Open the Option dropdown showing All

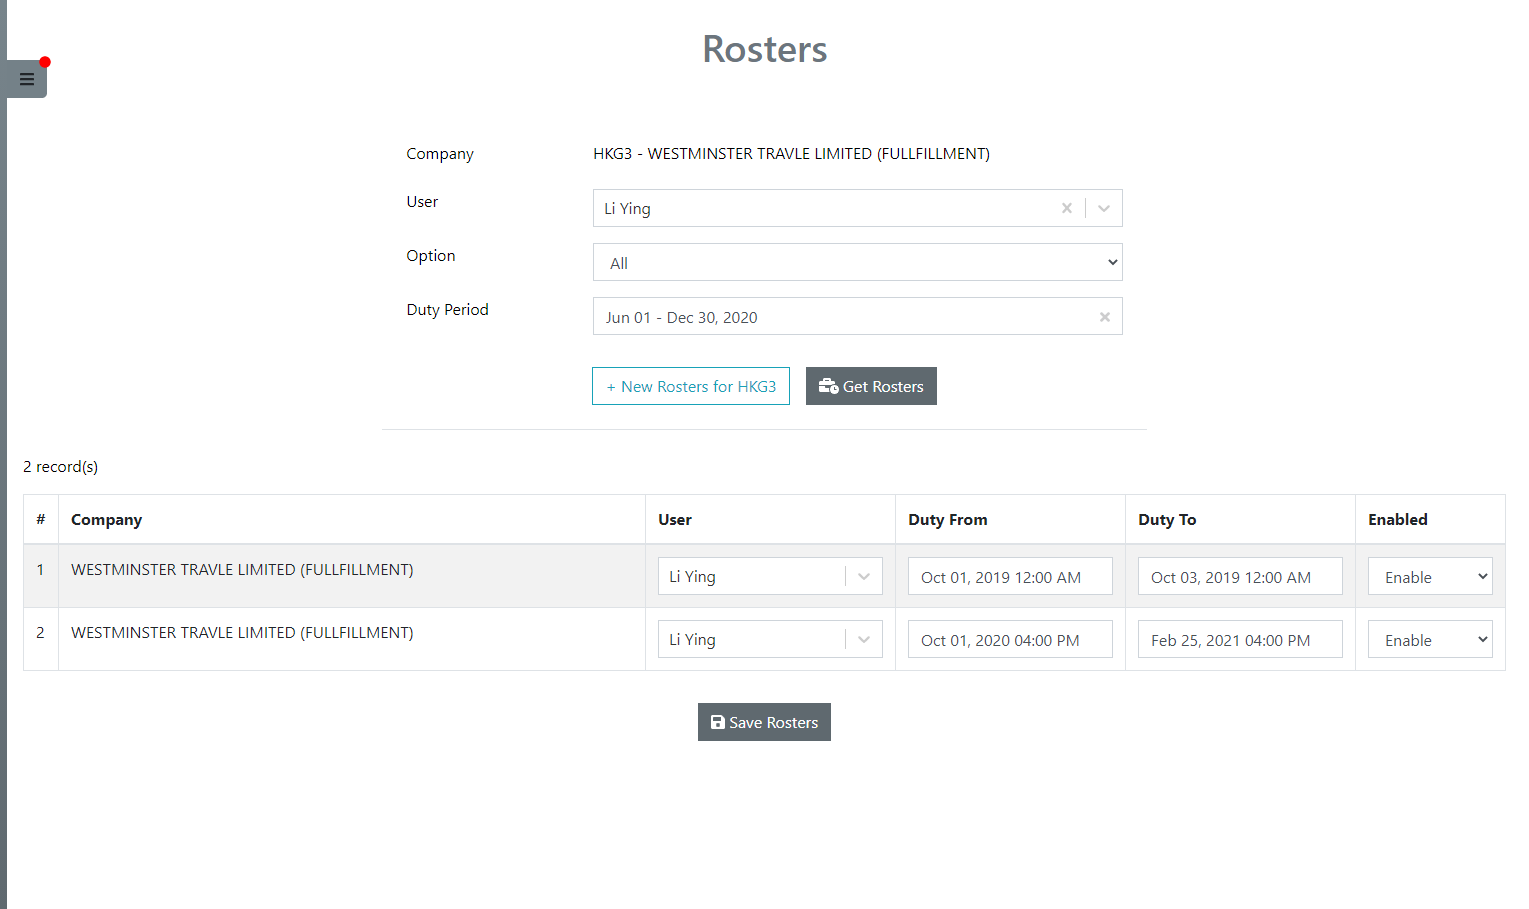858,262
